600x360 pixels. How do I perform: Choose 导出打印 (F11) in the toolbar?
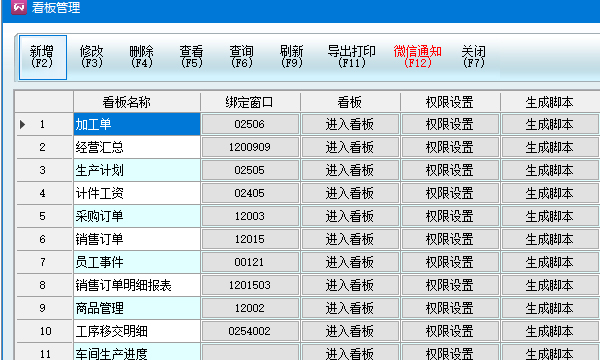[x=352, y=57]
